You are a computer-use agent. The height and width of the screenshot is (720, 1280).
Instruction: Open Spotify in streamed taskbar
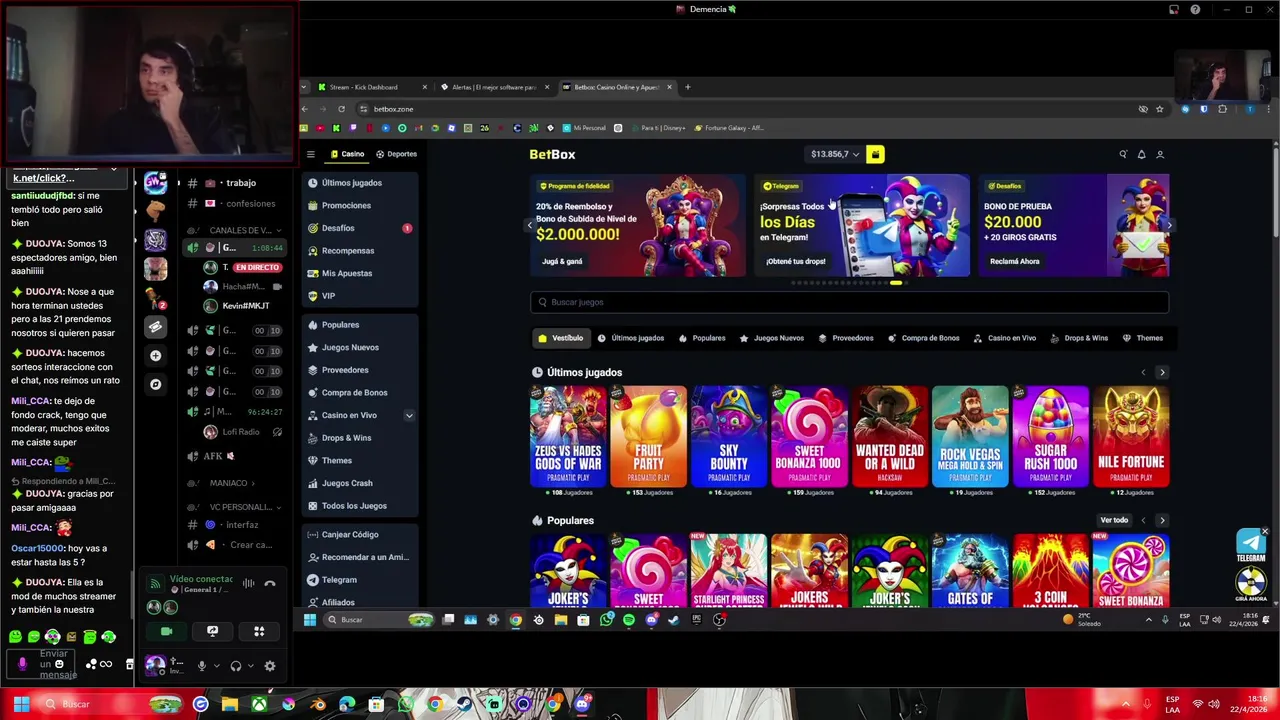point(628,620)
